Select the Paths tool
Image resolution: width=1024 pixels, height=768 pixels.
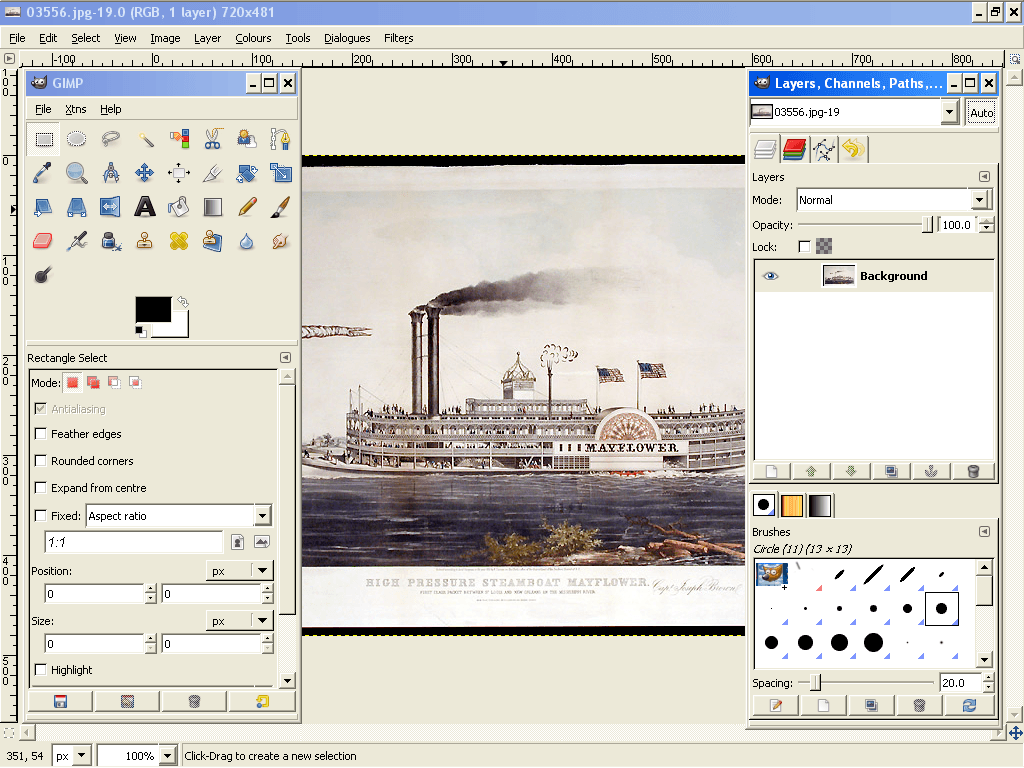coord(281,138)
